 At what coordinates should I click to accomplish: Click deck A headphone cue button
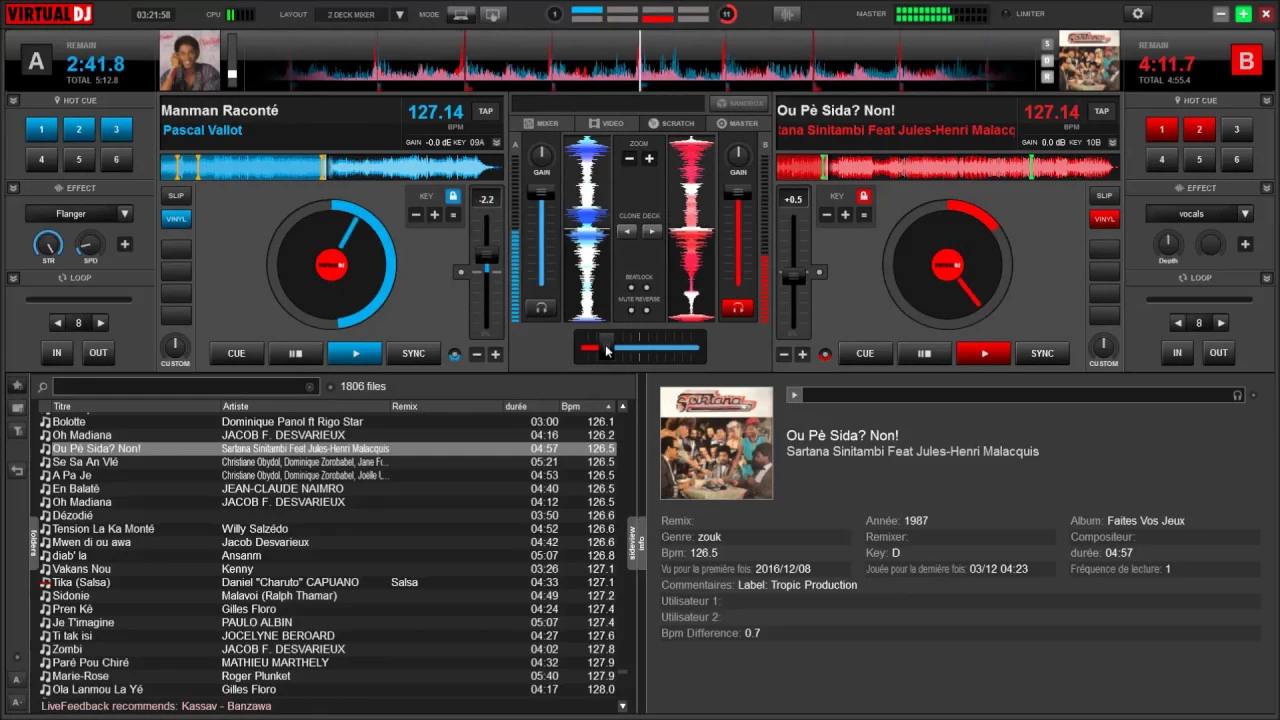[x=541, y=307]
